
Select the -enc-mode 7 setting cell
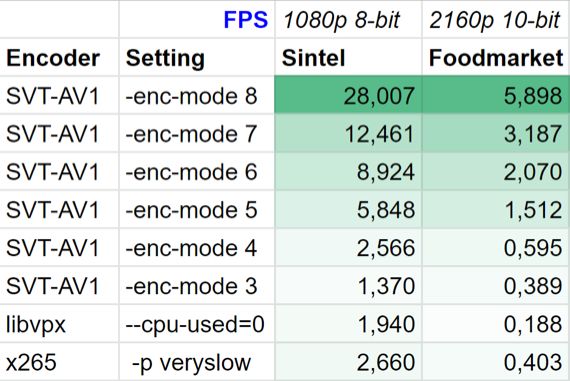click(197, 133)
